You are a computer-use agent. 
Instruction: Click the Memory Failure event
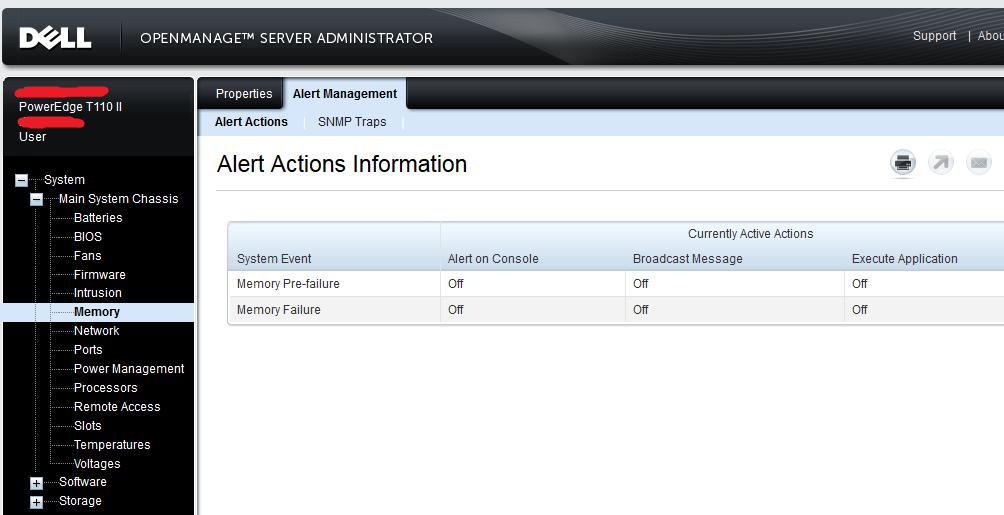point(279,310)
